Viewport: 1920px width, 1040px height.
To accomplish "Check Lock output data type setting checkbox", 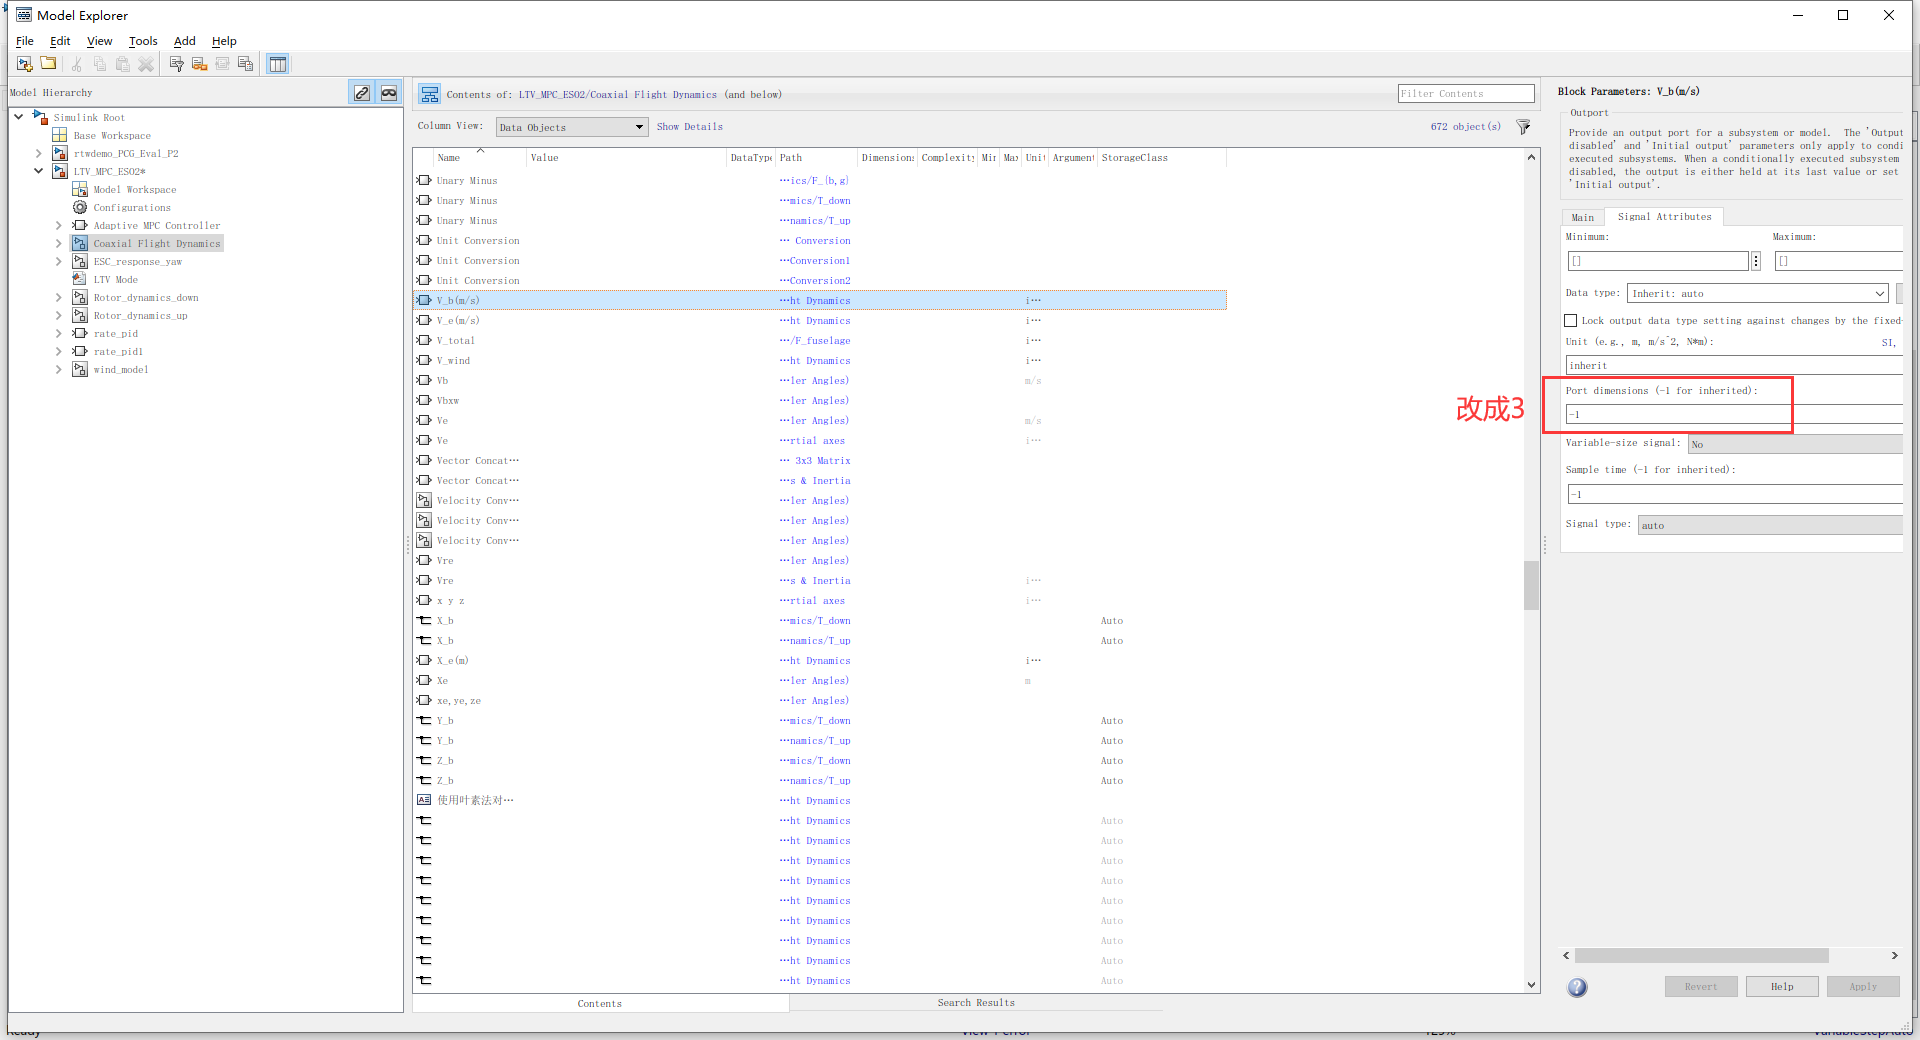I will (x=1571, y=321).
